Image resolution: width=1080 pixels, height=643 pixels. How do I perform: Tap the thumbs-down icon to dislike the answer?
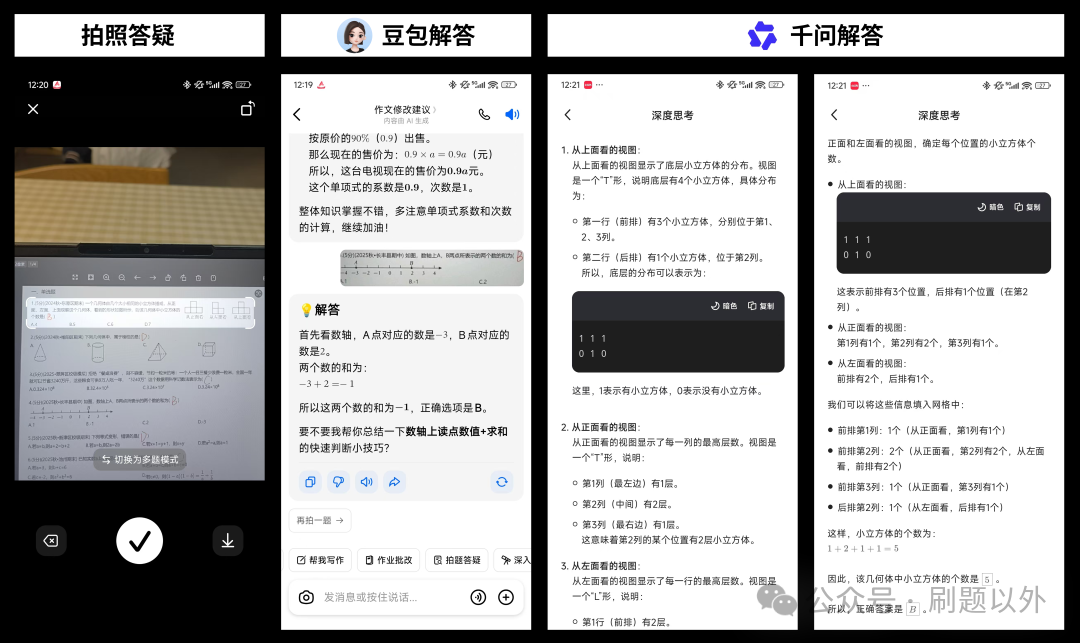[339, 482]
